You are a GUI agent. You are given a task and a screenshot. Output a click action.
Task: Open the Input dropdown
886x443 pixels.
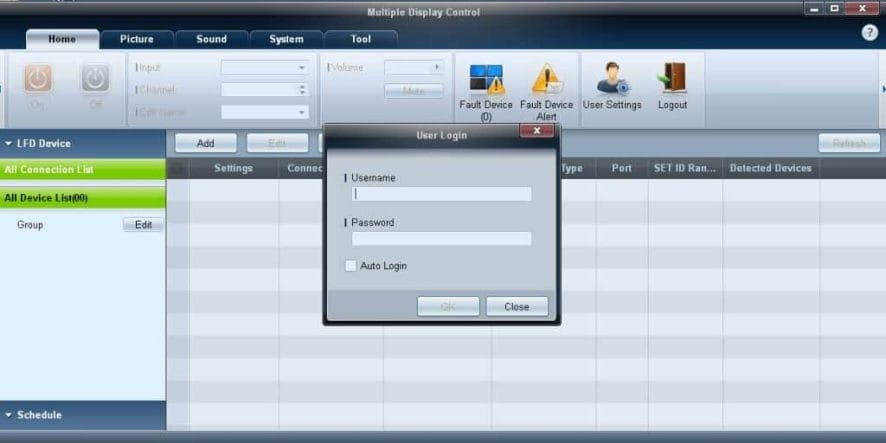click(x=265, y=68)
